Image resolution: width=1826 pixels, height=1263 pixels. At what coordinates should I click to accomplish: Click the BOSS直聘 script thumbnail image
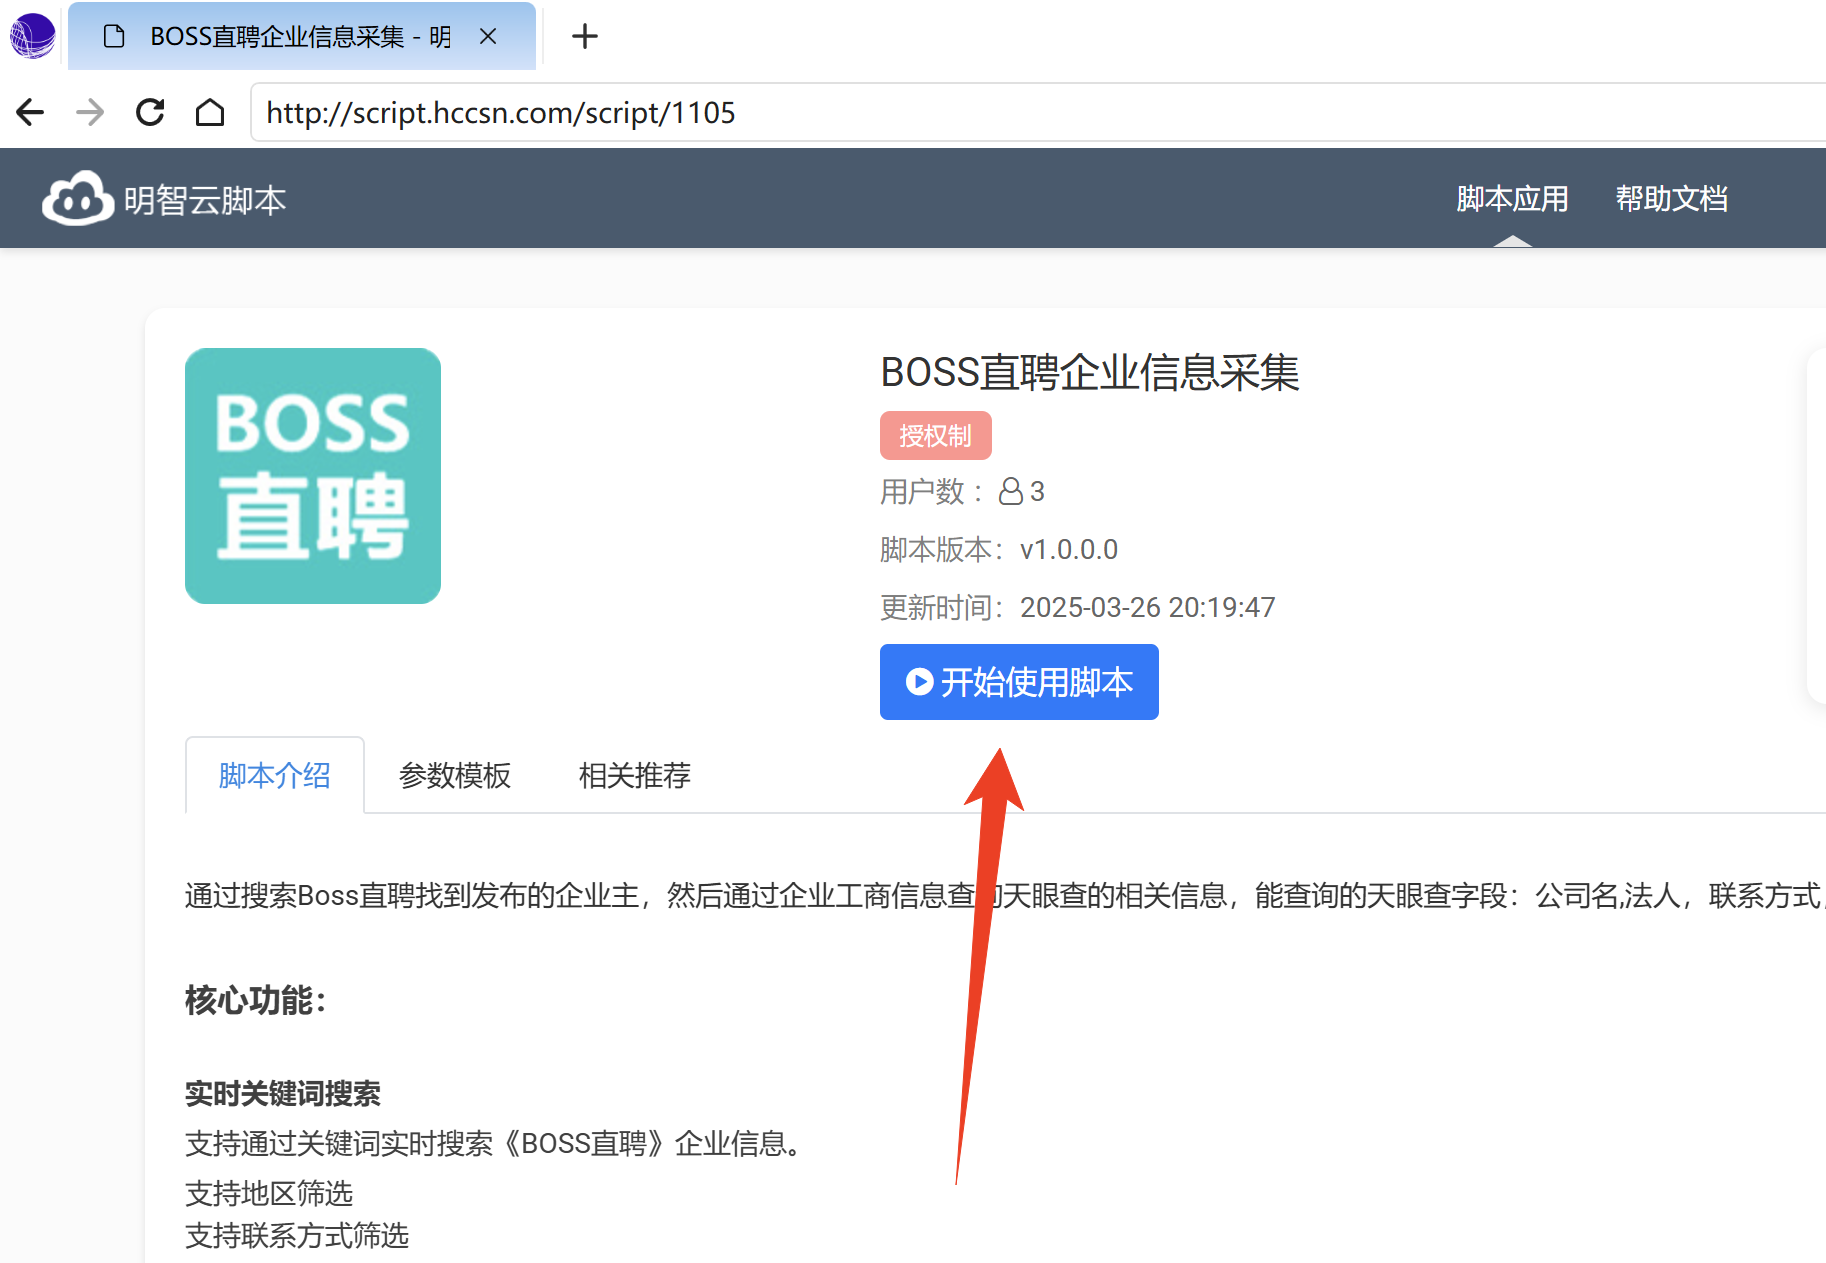(313, 476)
